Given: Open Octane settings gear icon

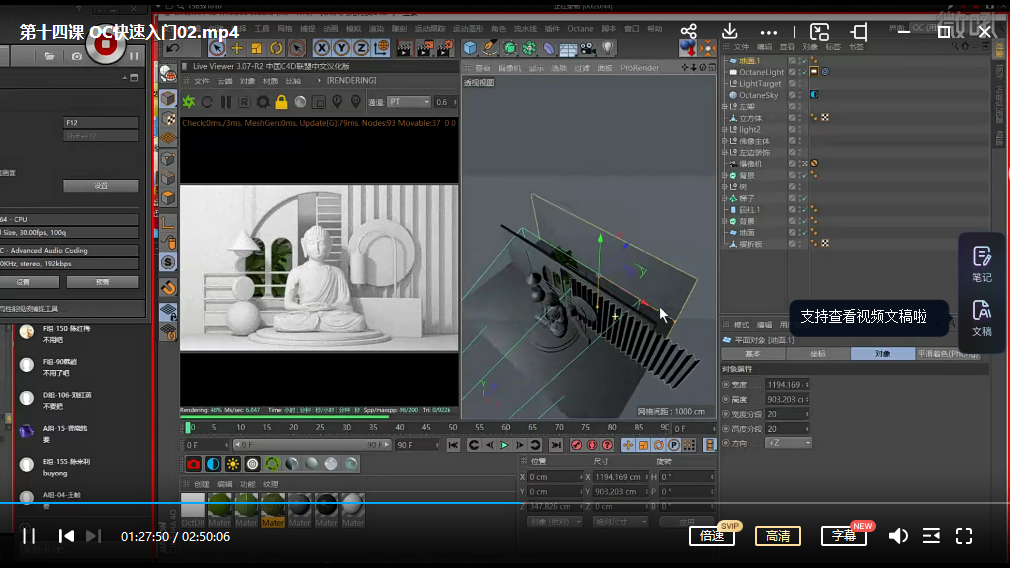Looking at the screenshot, I should (263, 102).
